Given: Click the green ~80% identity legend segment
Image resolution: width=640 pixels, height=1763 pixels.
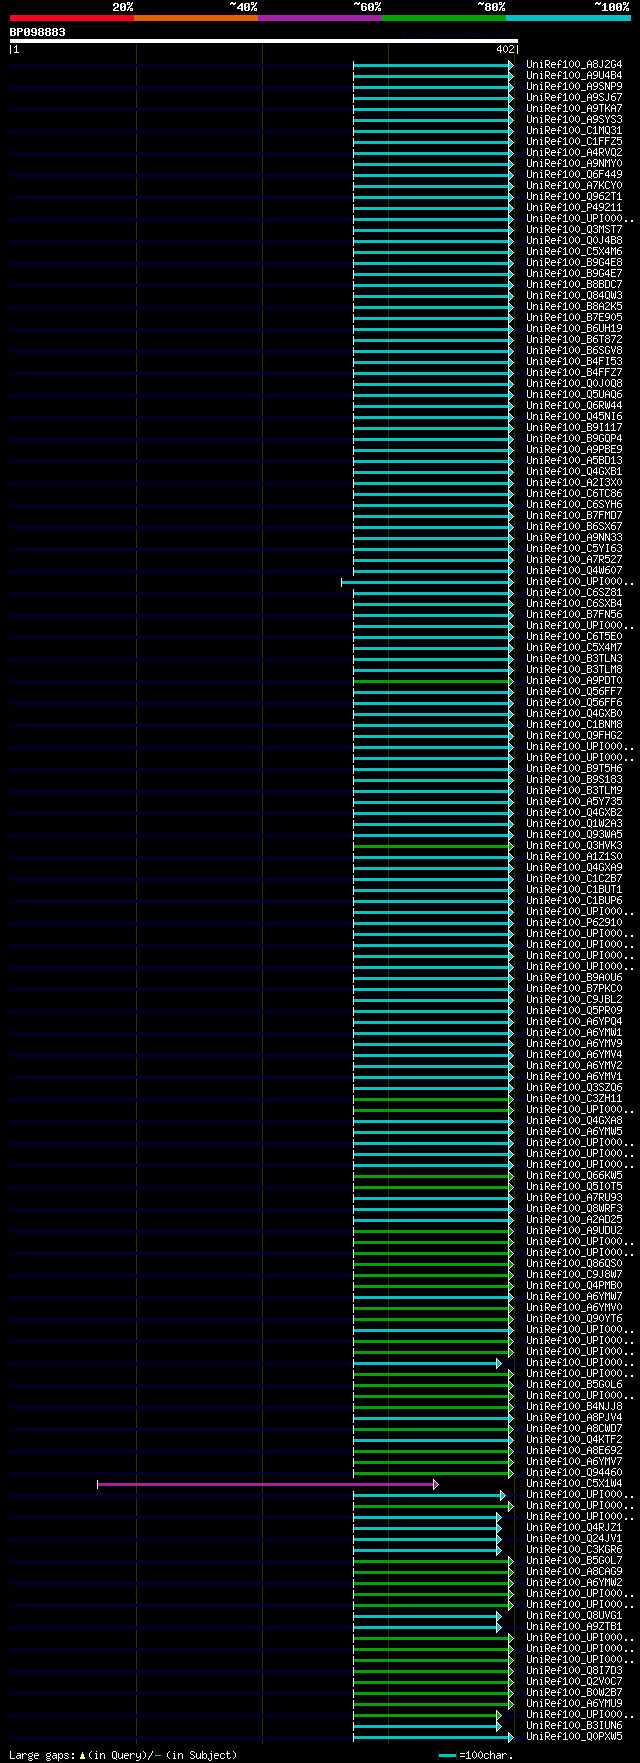Looking at the screenshot, I should (x=444, y=18).
